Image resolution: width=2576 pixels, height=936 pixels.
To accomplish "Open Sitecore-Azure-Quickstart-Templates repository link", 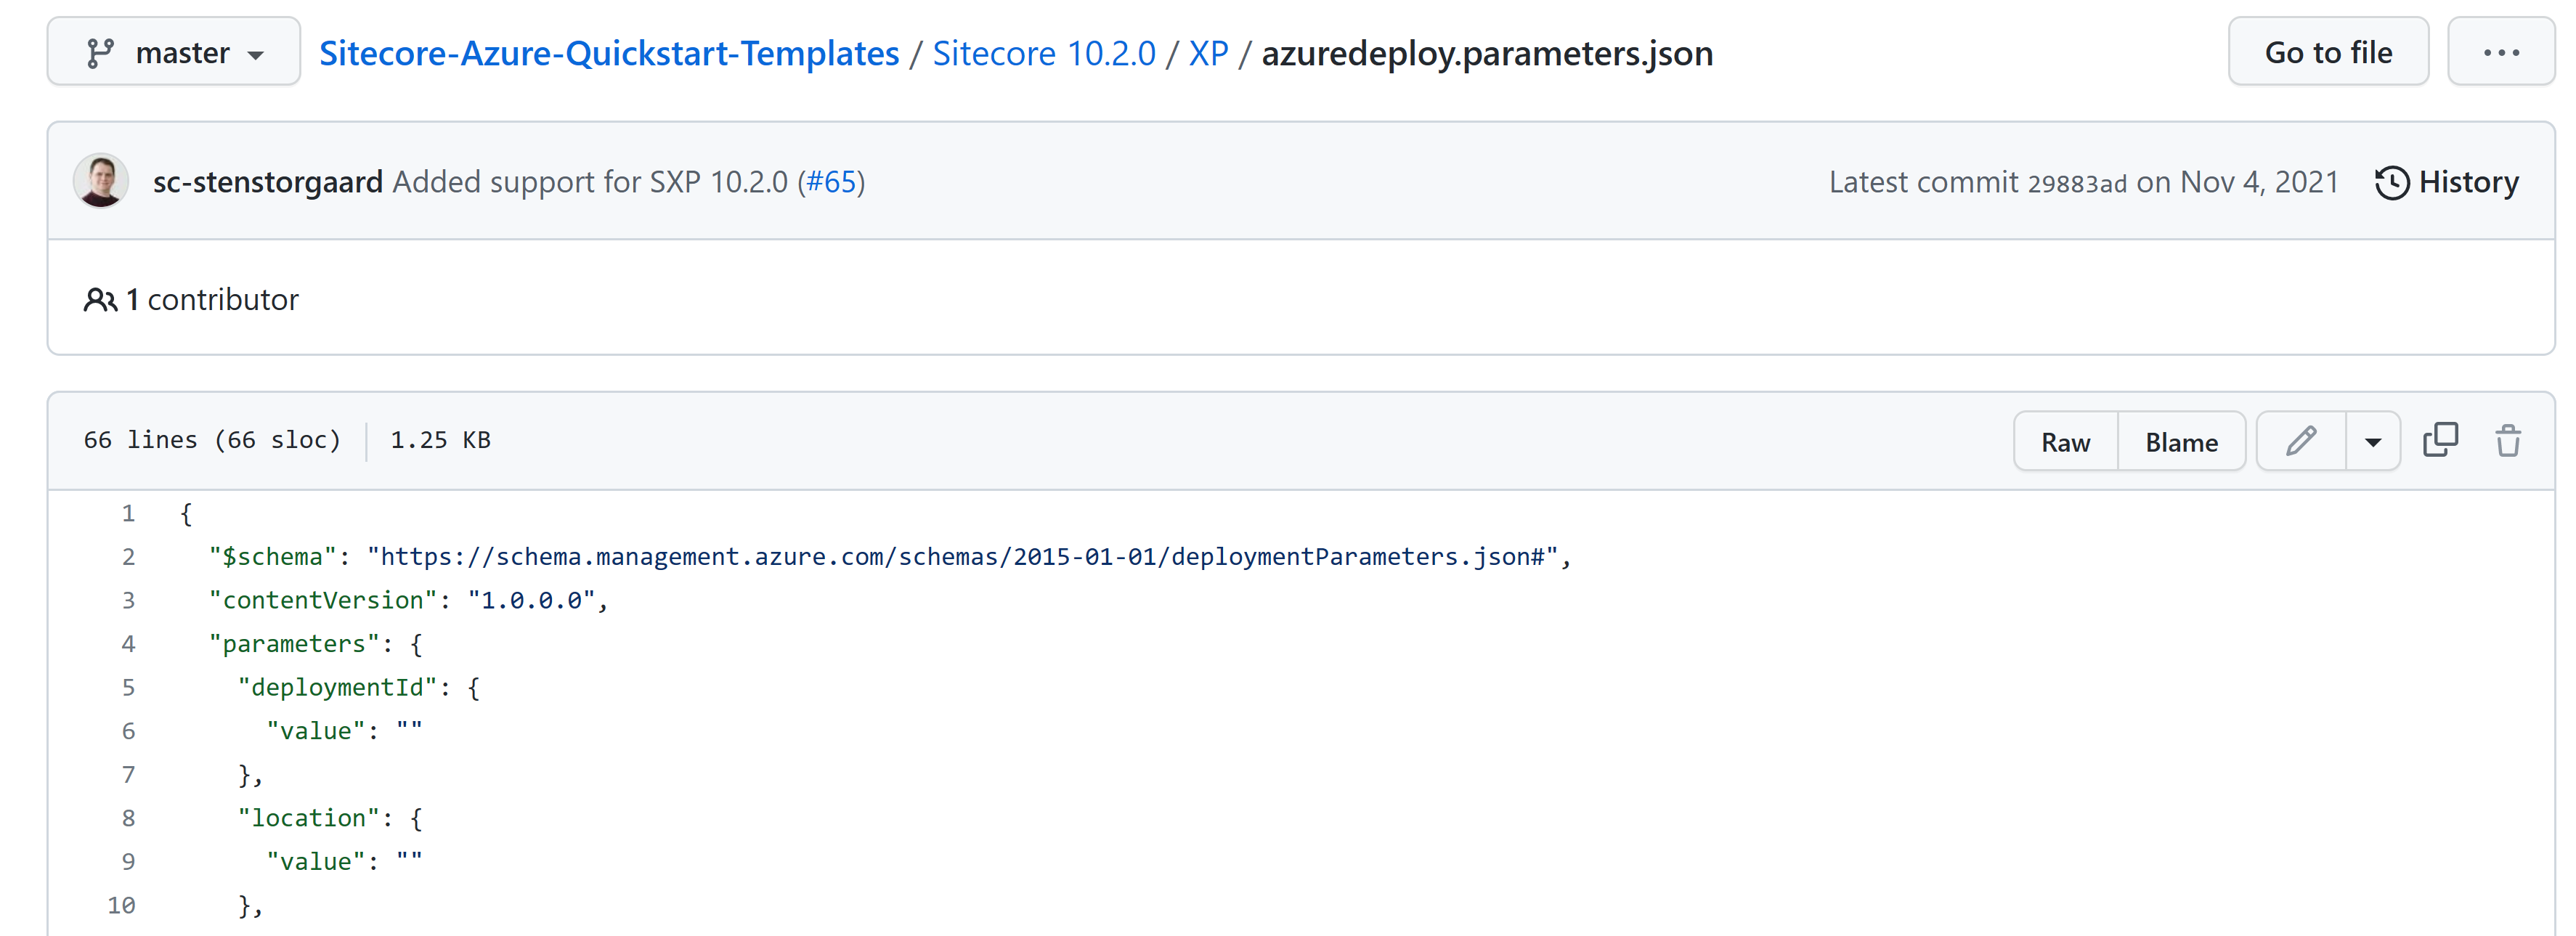I will [609, 53].
